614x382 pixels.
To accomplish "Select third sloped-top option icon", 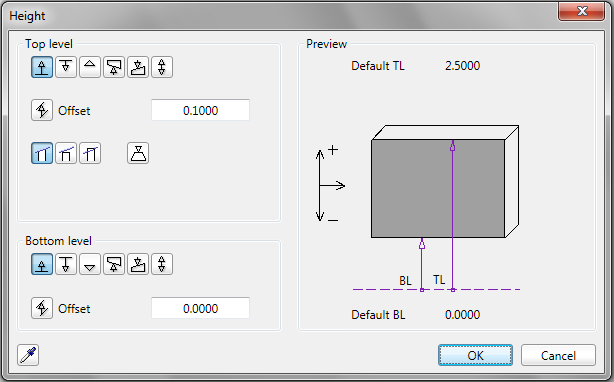I will tap(90, 153).
